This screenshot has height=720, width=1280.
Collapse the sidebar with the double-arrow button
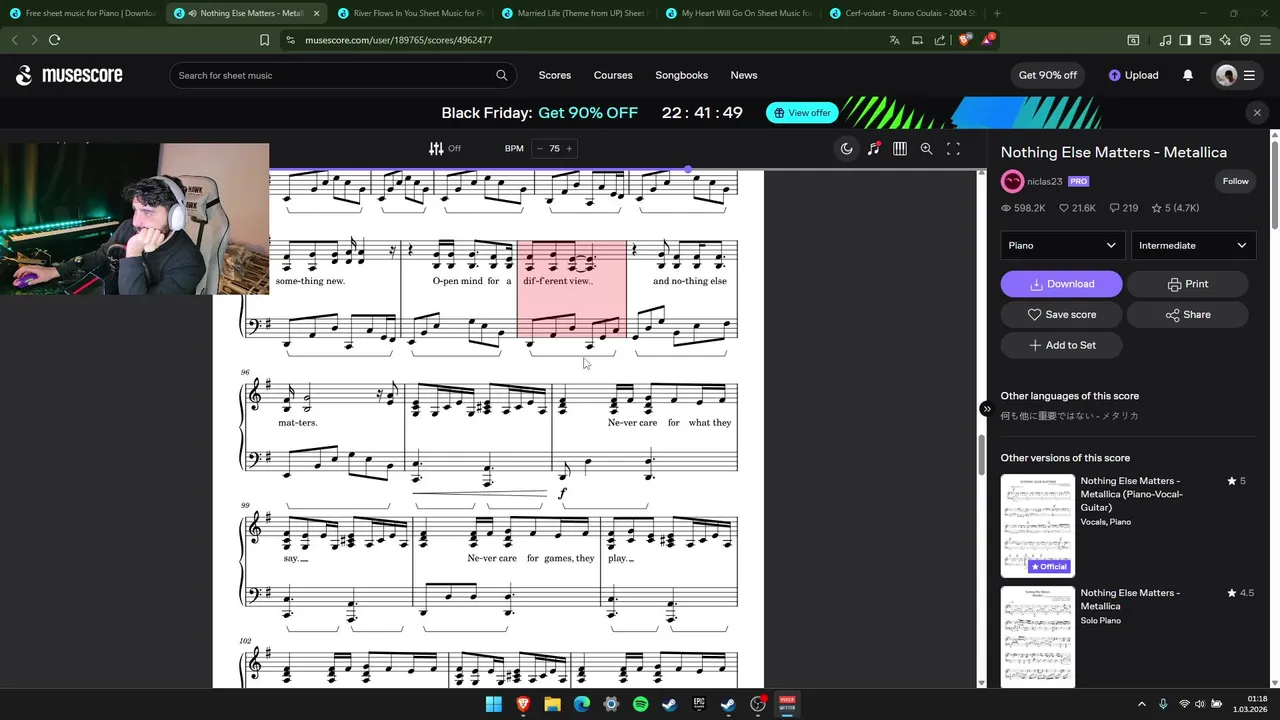986,409
